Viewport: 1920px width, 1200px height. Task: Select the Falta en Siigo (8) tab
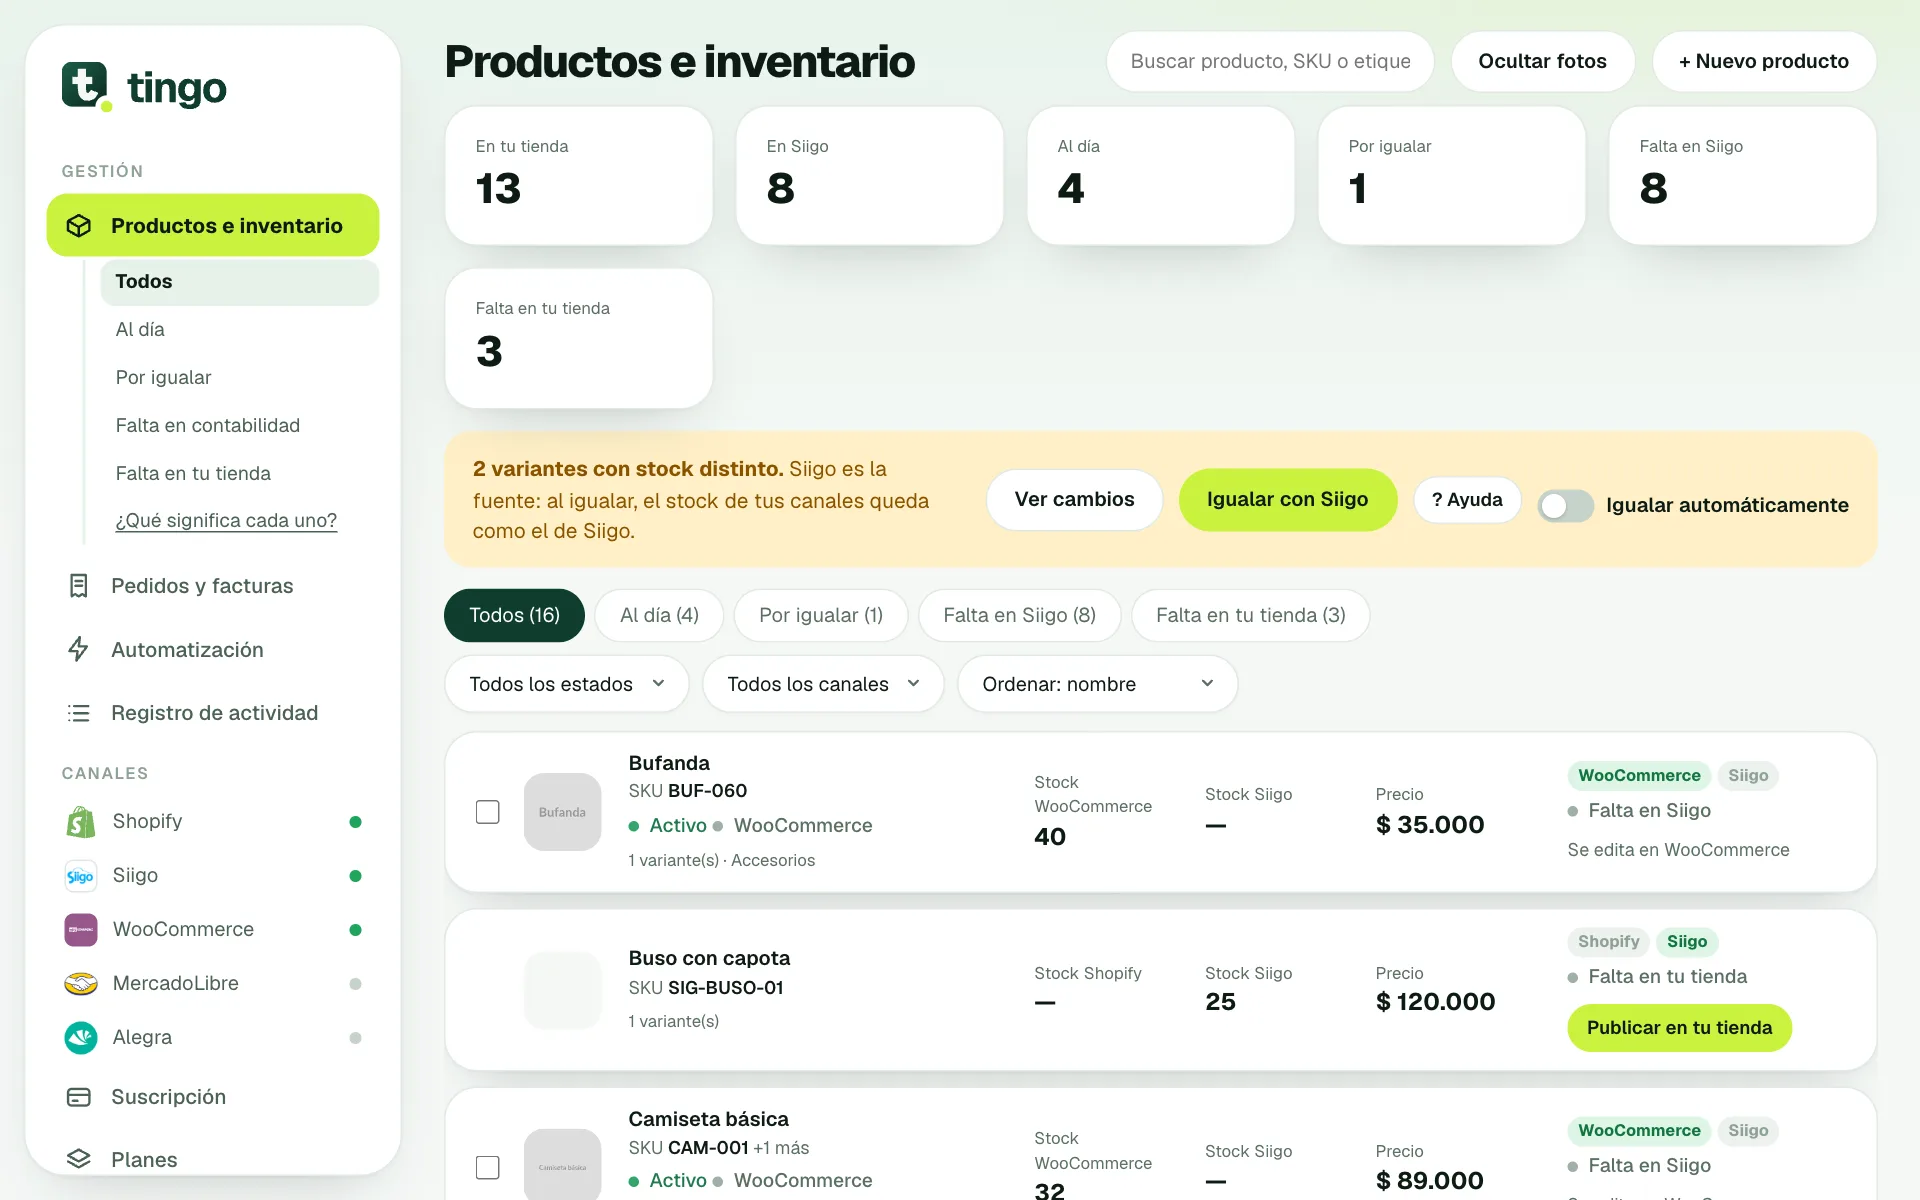[1019, 615]
